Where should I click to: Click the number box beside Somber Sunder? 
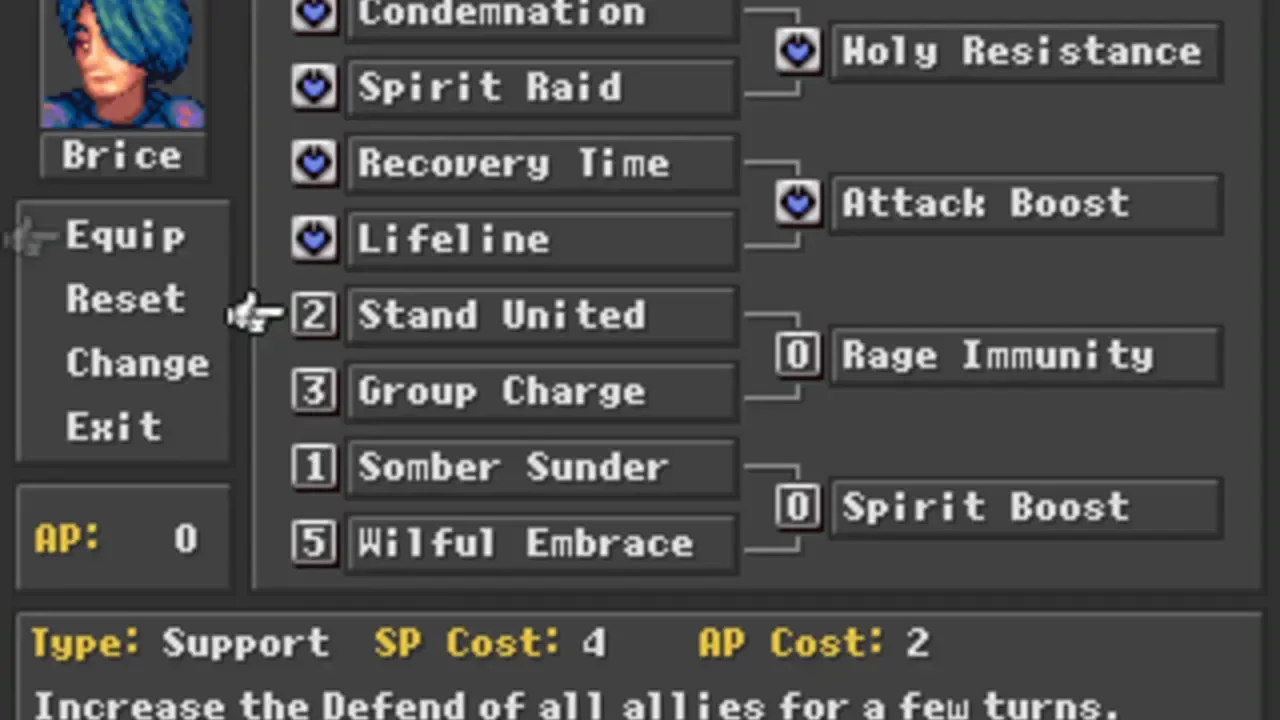[315, 467]
